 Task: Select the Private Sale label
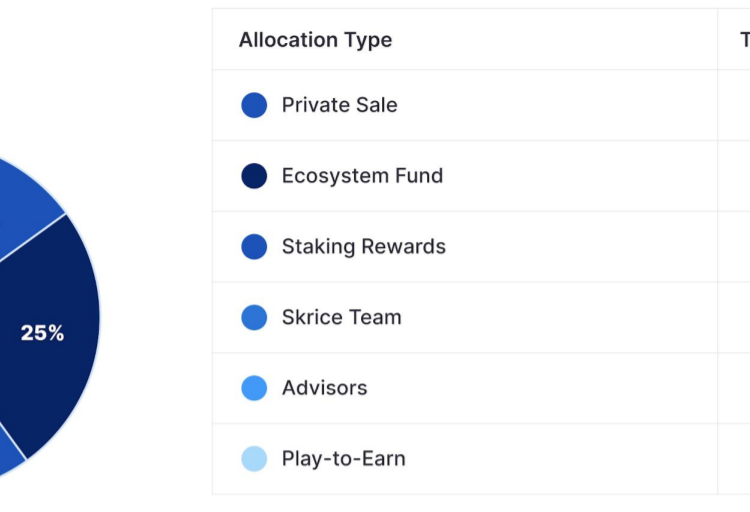point(340,105)
